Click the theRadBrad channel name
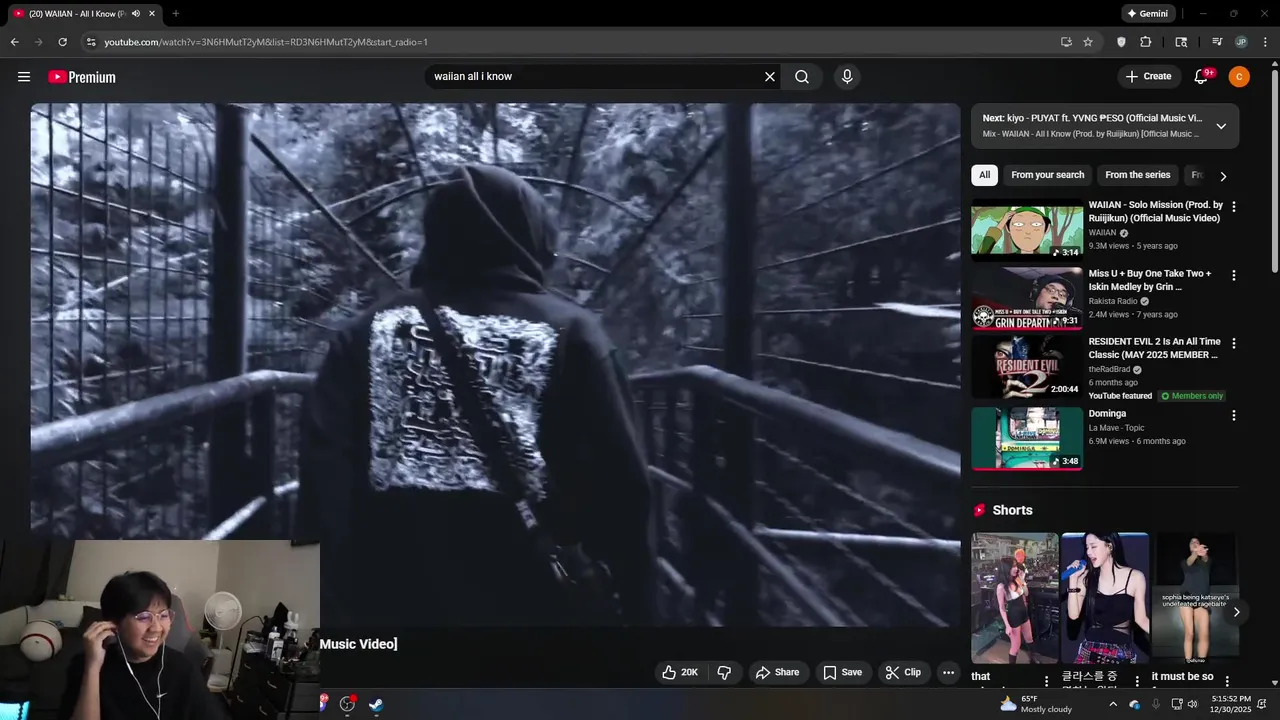The image size is (1280, 720). tap(1110, 369)
